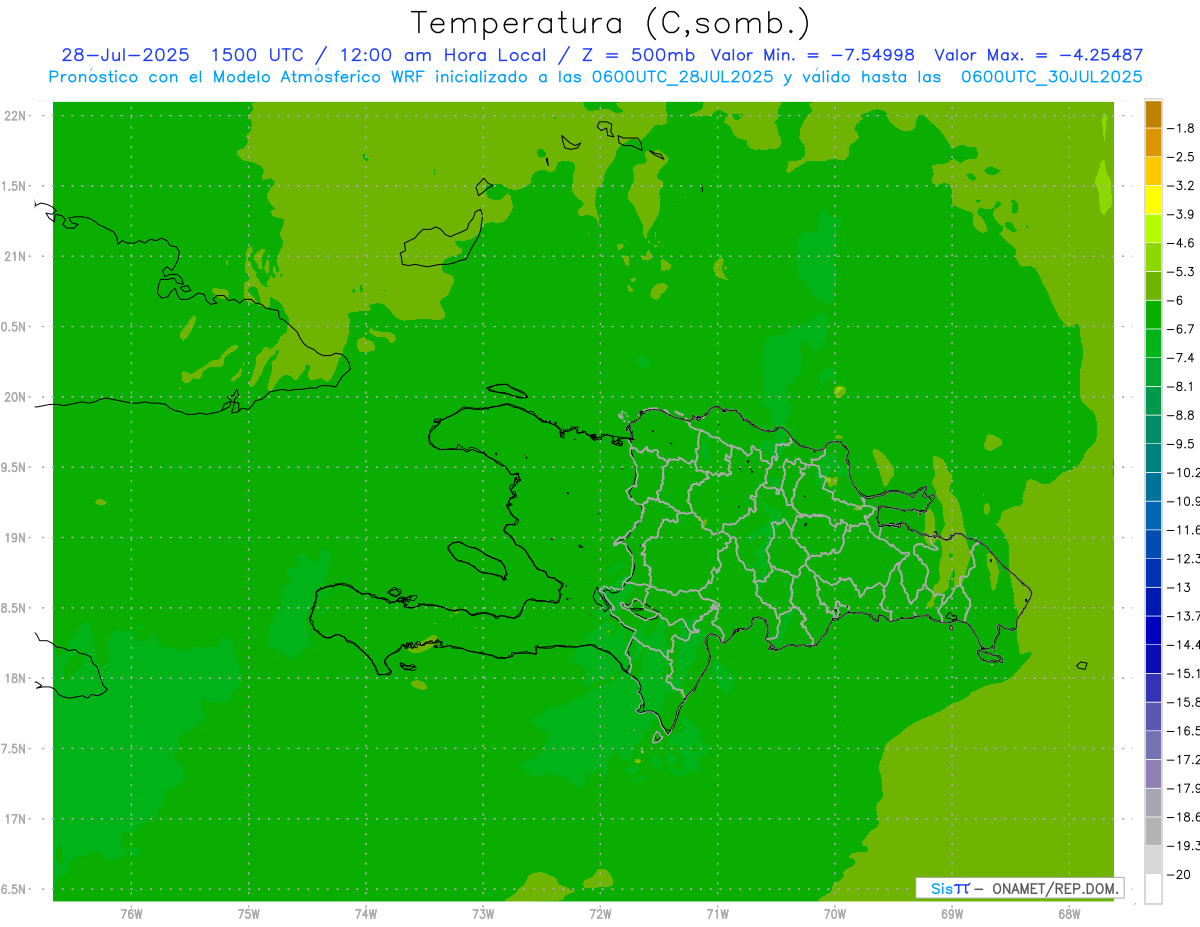Pick the olive swatch between -5.3 and -6
Viewport: 1200px width, 927px height.
pos(1153,286)
